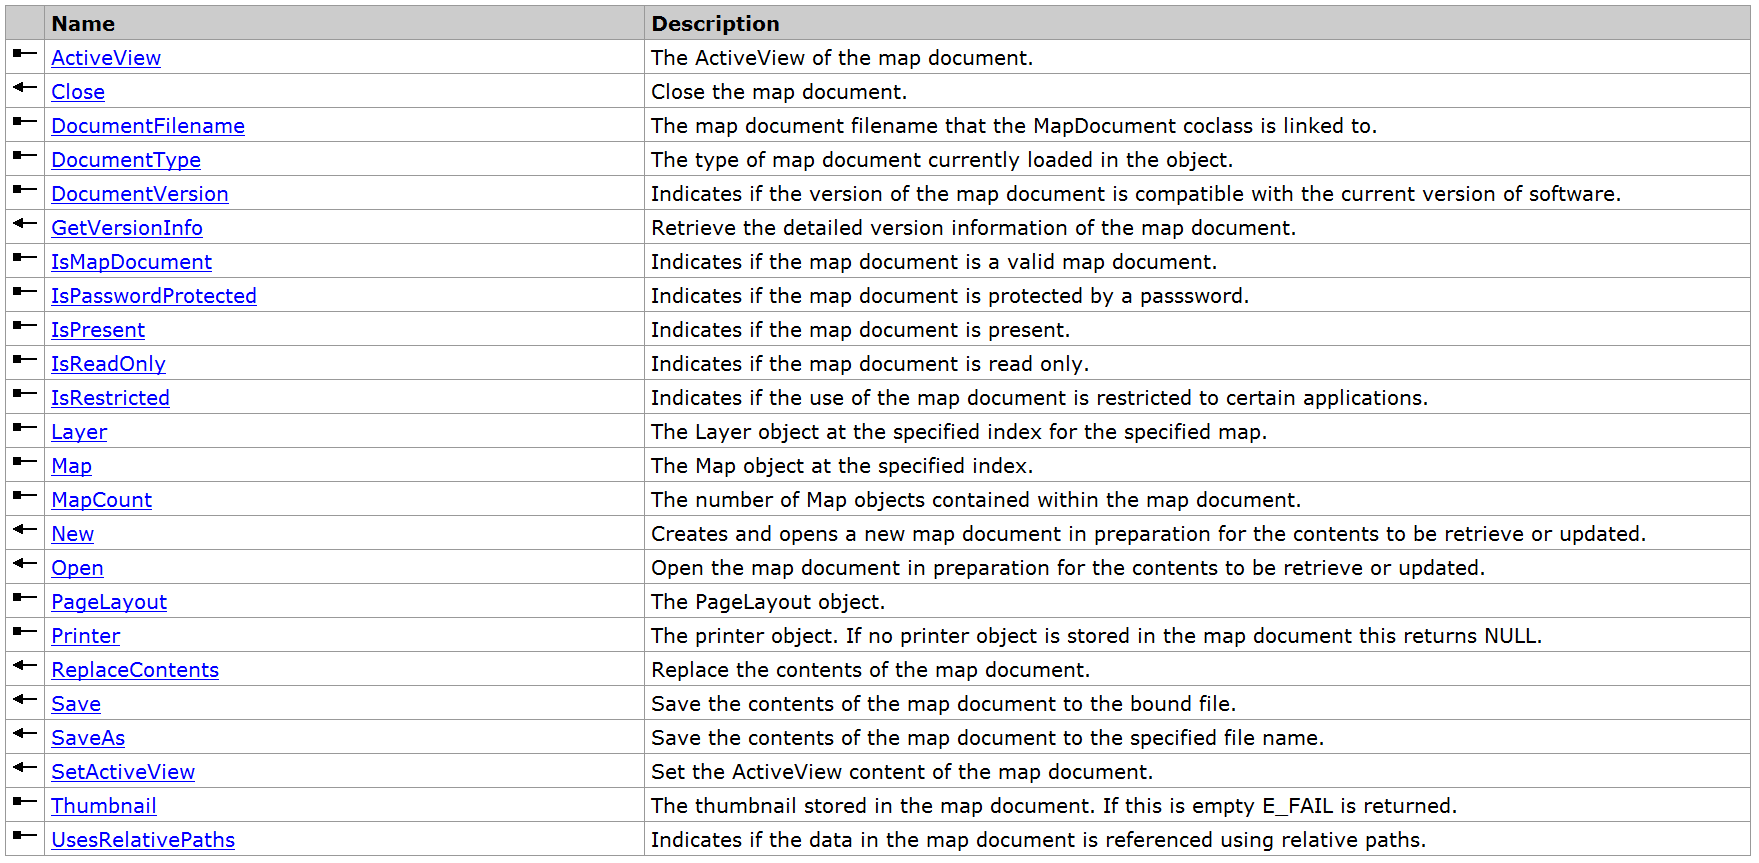Click the Description column header
Screen dimensions: 1759x863
point(715,24)
